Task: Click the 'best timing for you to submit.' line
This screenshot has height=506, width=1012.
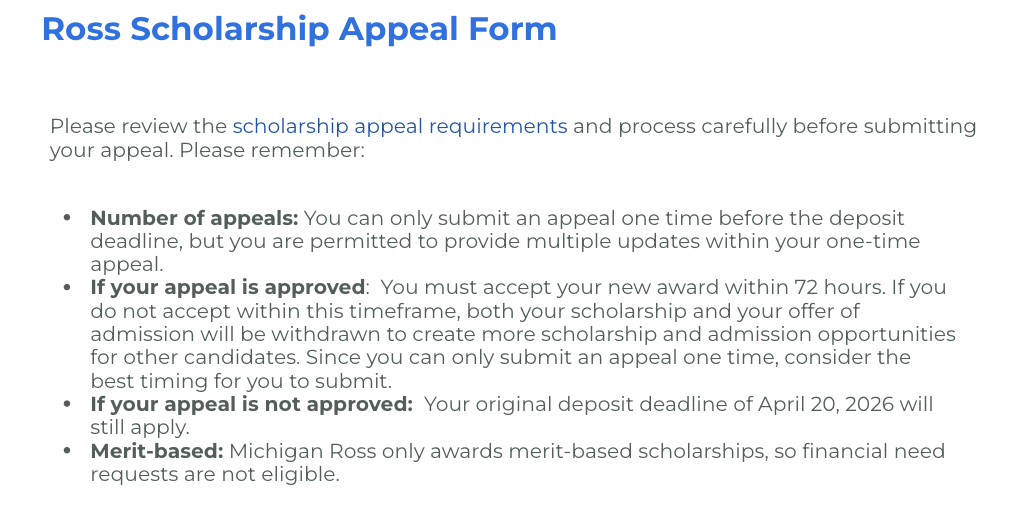Action: [x=238, y=381]
